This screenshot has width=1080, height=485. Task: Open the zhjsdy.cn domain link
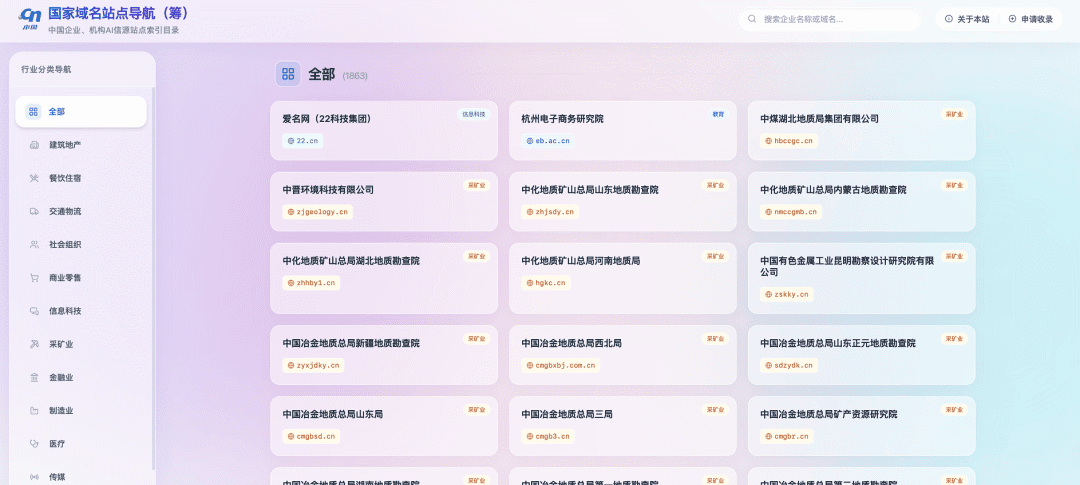(550, 211)
